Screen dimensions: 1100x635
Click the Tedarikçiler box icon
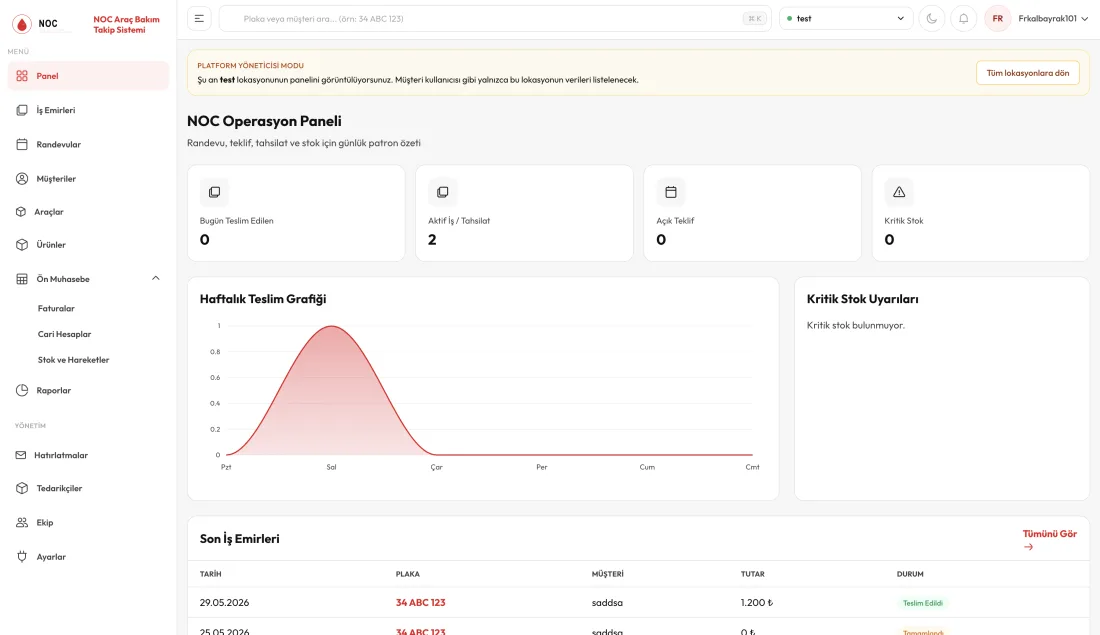(x=22, y=488)
